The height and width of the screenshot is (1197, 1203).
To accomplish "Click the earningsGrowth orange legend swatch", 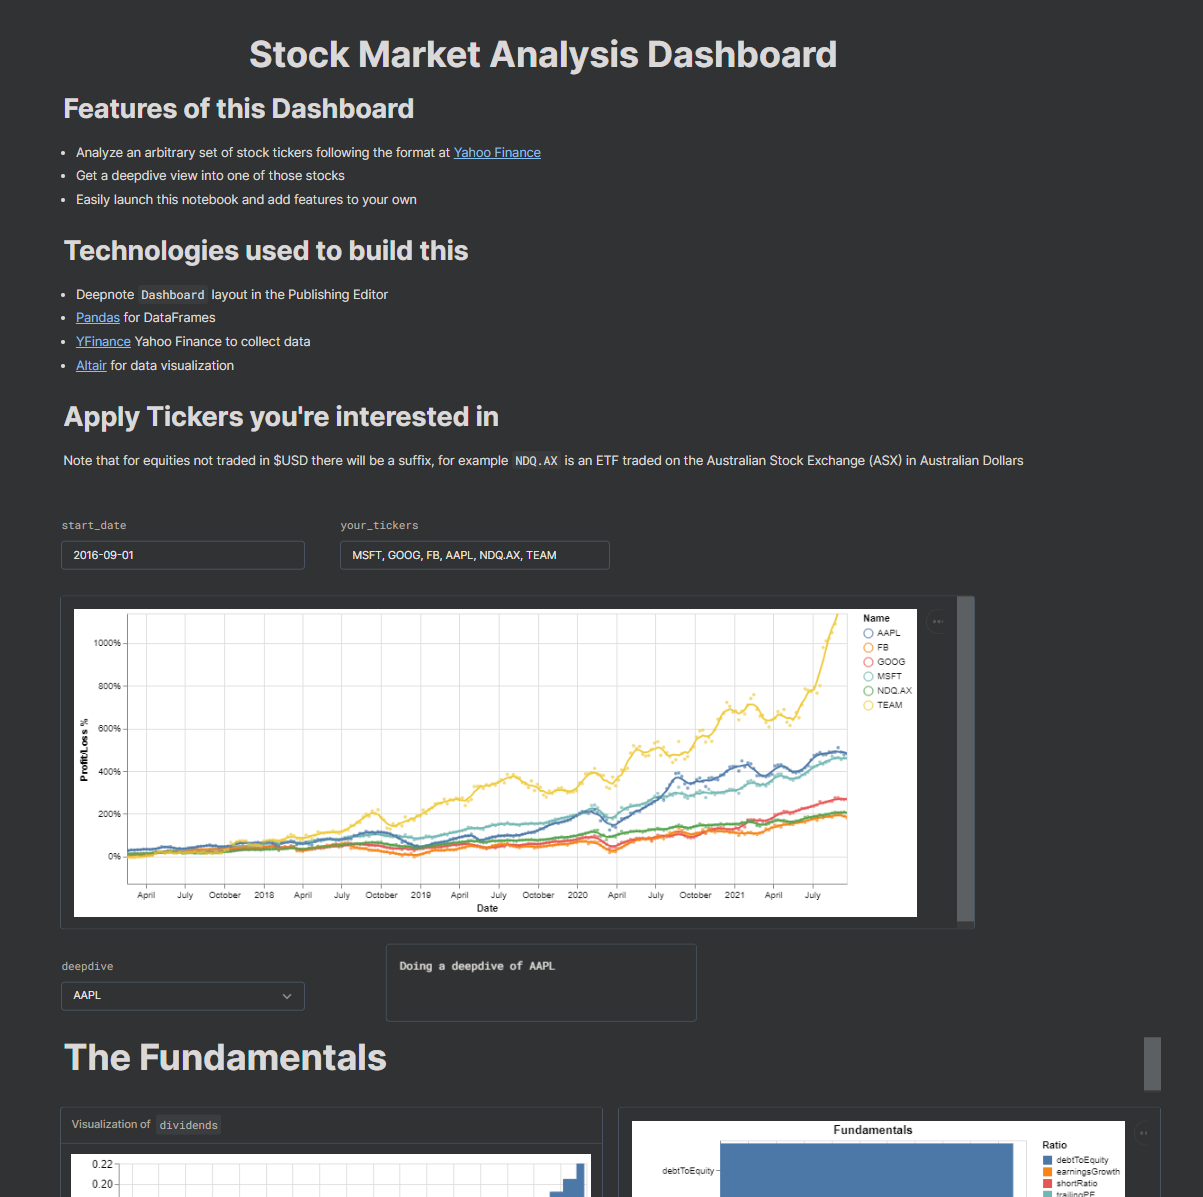I will tap(1048, 1172).
